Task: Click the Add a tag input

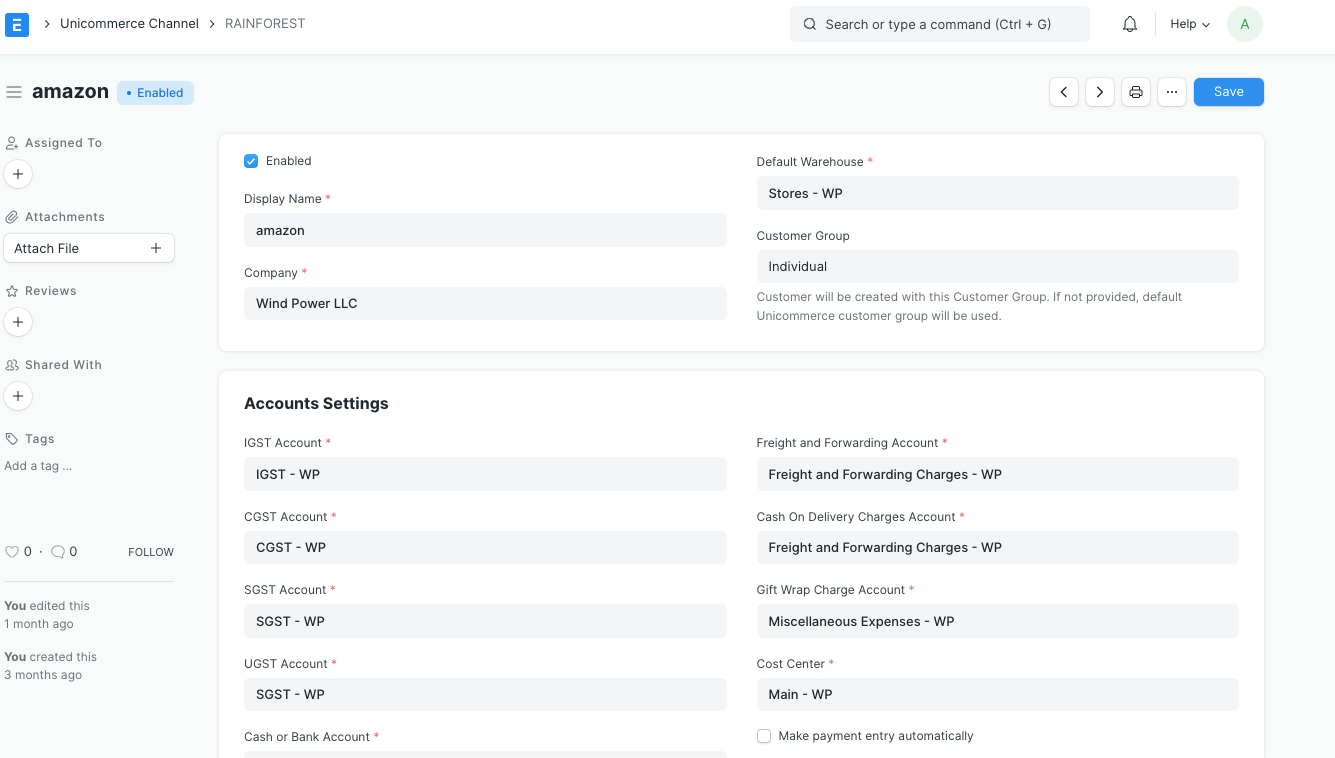Action: tap(38, 465)
